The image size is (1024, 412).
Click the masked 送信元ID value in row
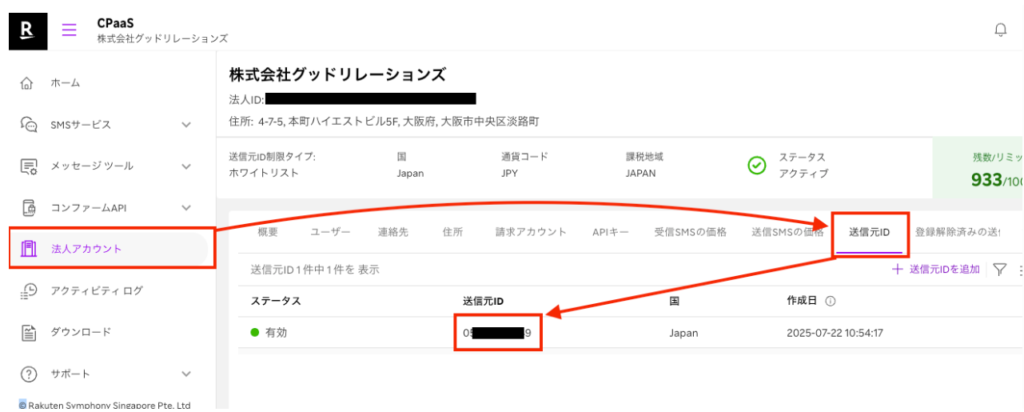coord(496,333)
